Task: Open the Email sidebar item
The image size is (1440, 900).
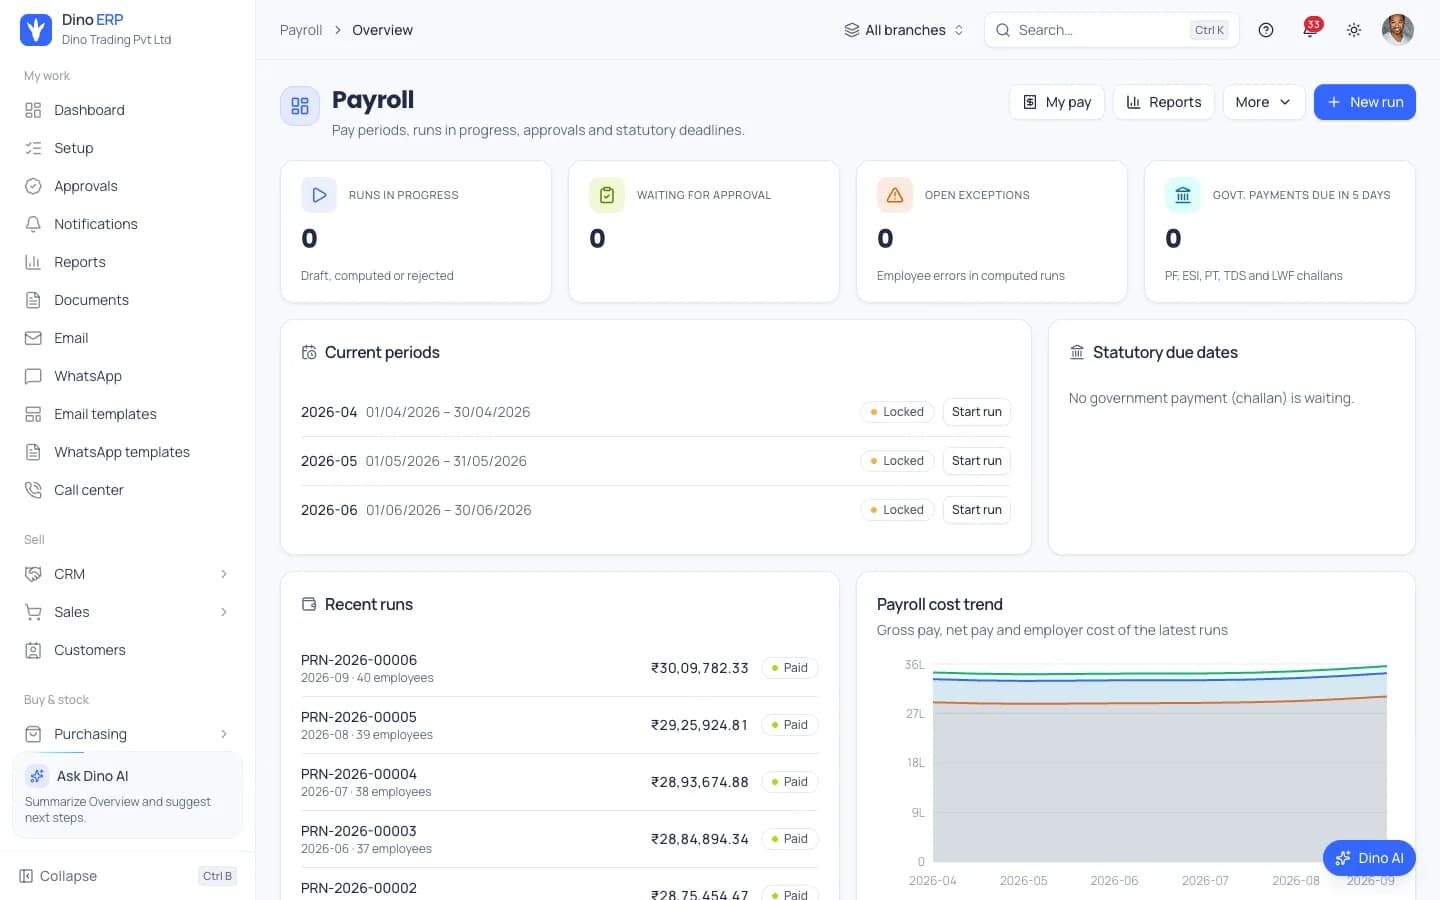Action: click(127, 338)
